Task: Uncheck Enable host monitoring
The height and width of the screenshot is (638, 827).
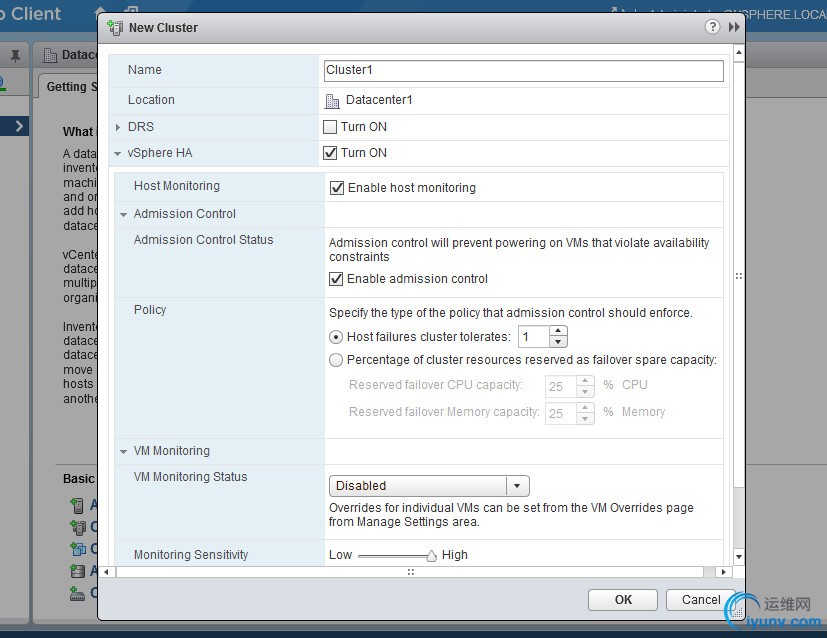Action: point(337,188)
